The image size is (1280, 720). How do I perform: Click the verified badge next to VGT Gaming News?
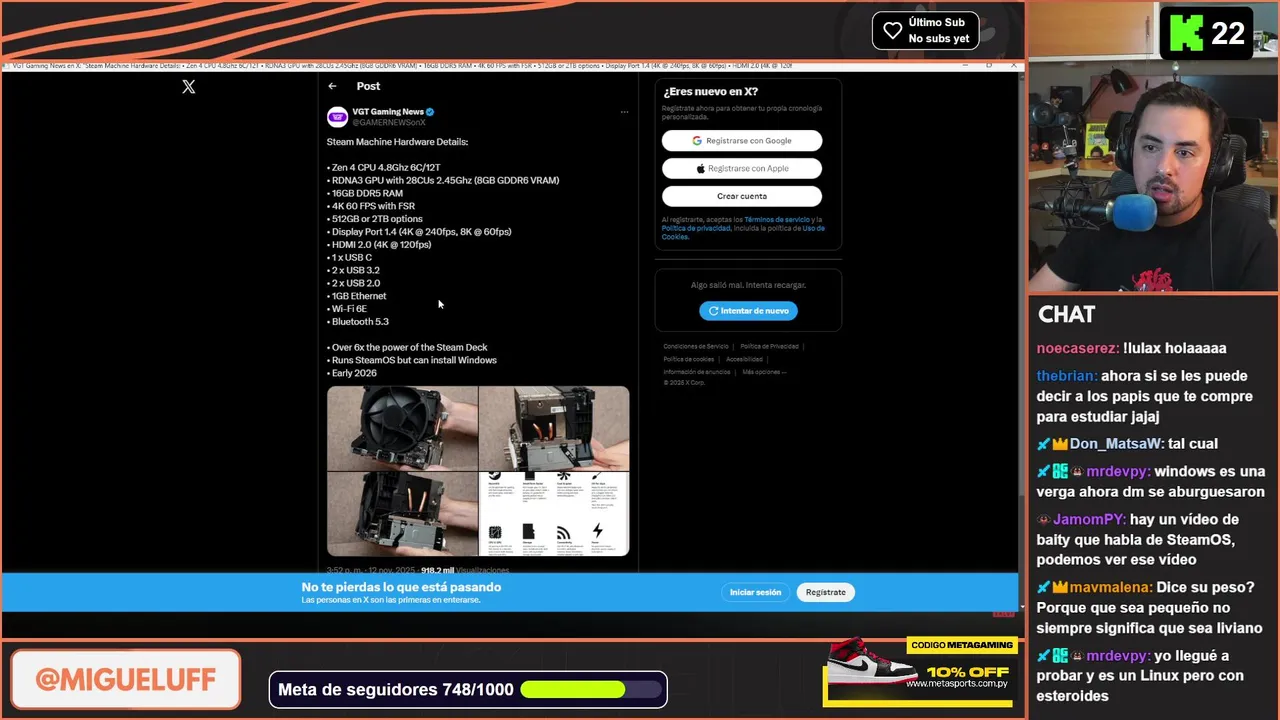click(x=431, y=112)
